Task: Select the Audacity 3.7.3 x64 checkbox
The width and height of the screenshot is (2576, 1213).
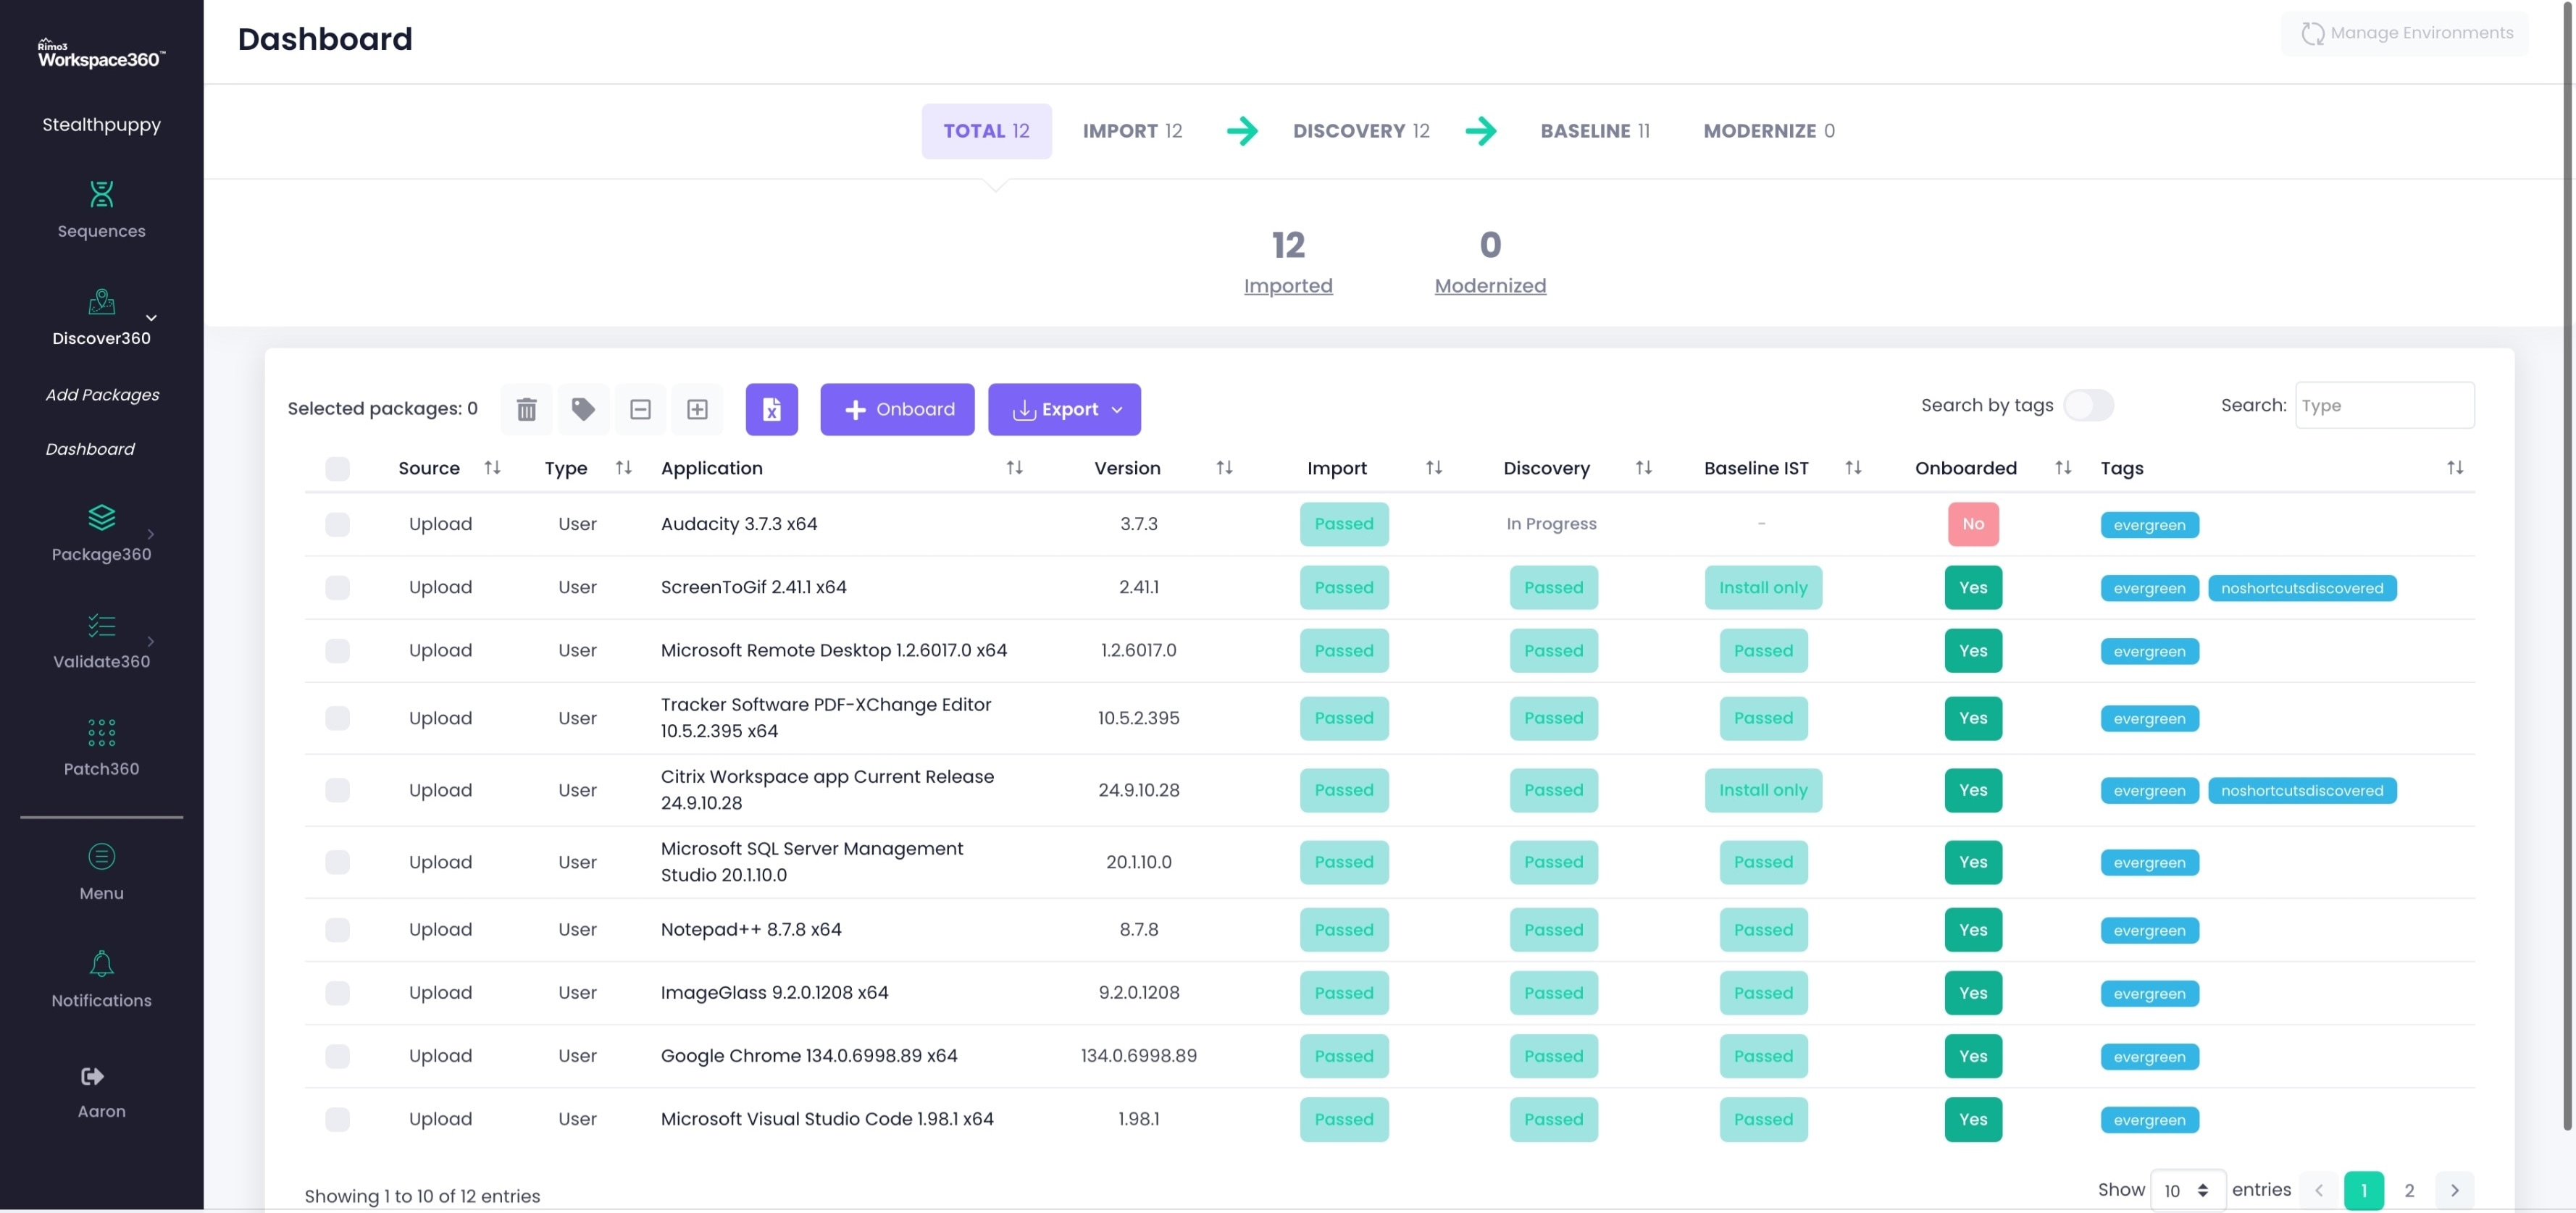Action: point(337,524)
